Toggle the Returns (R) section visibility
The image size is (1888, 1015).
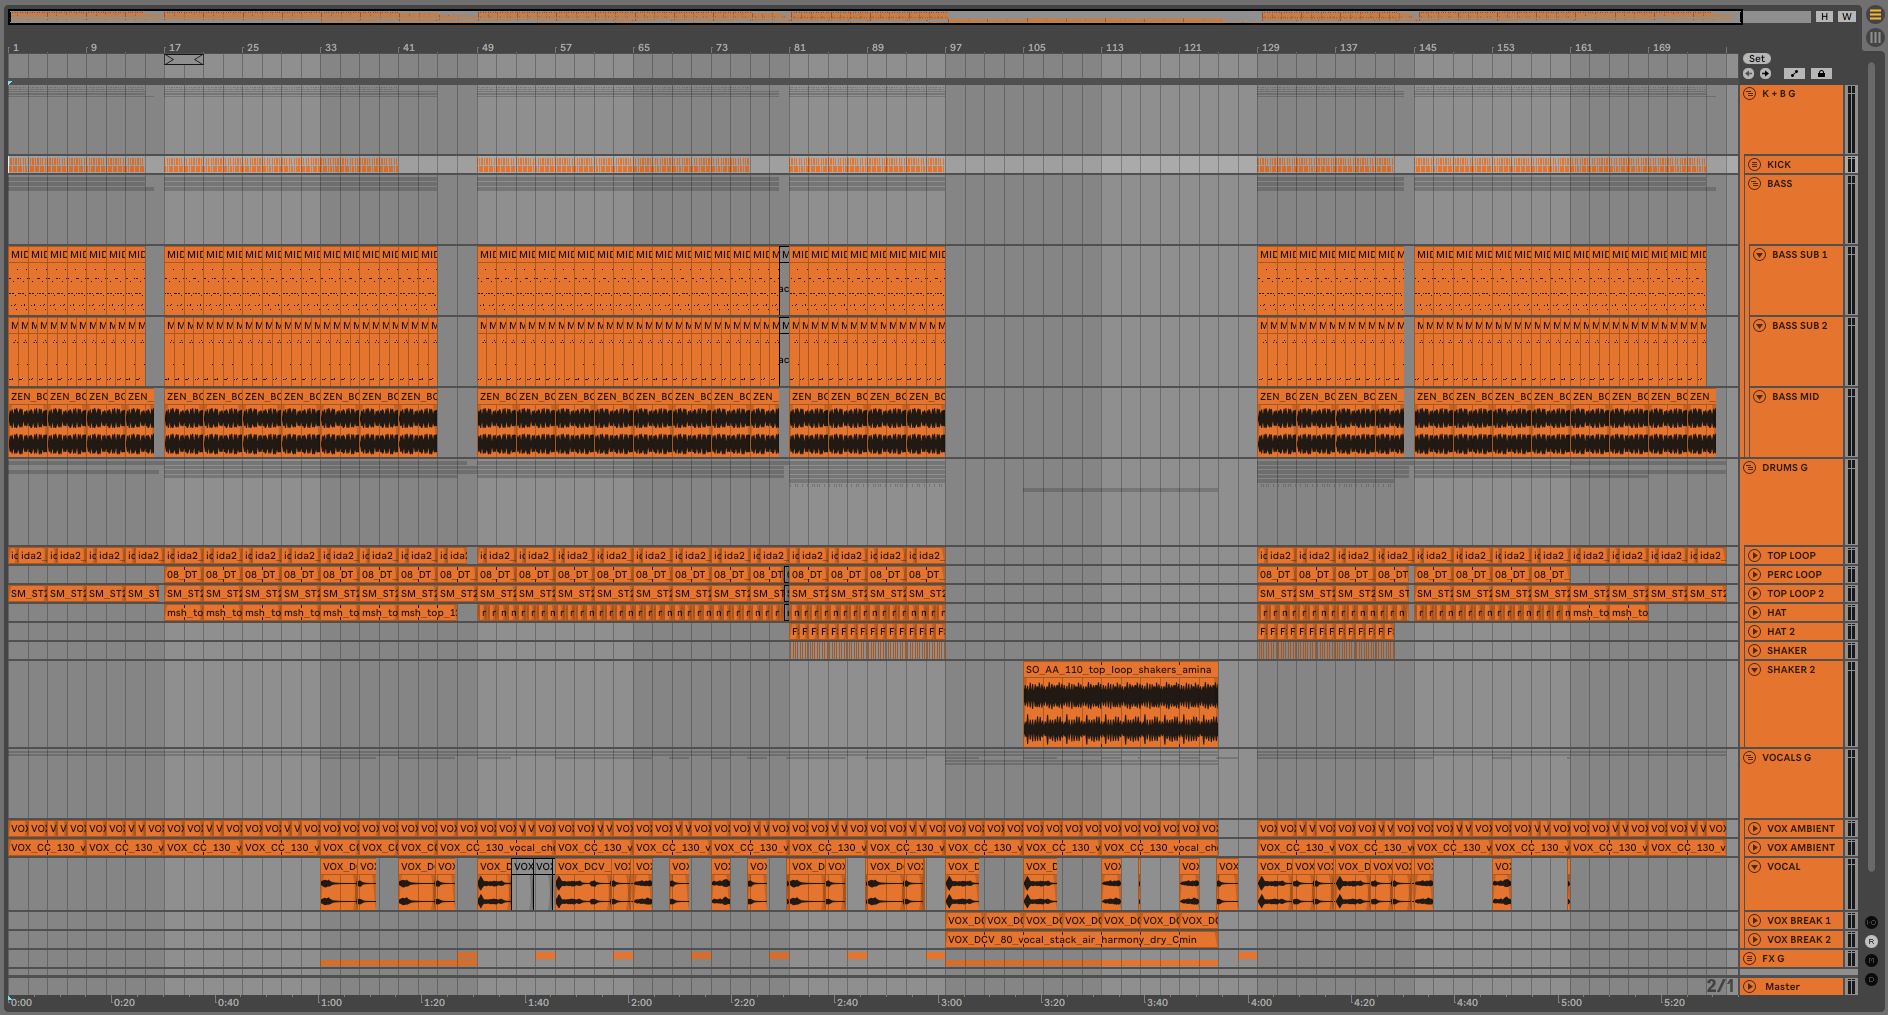pos(1871,941)
